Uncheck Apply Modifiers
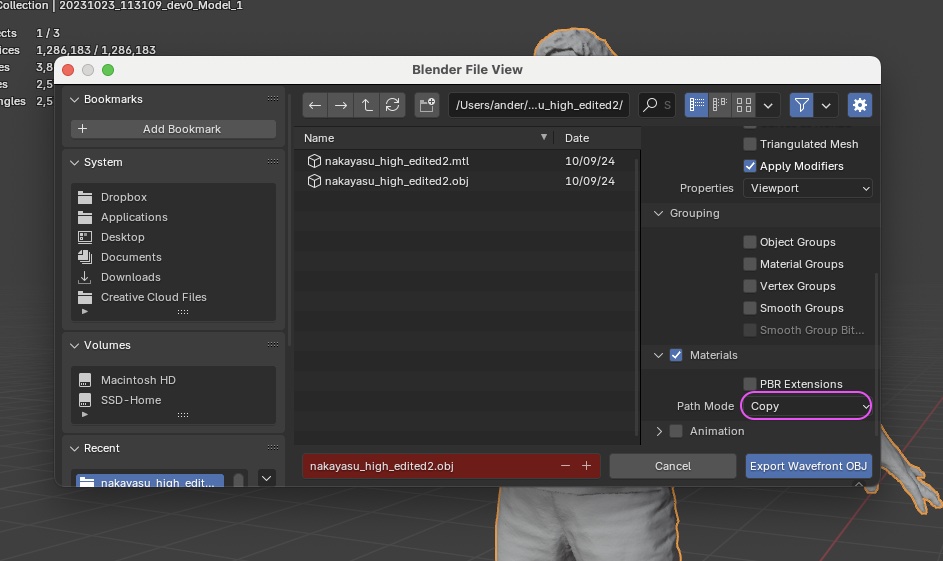The width and height of the screenshot is (943, 561). [x=749, y=166]
